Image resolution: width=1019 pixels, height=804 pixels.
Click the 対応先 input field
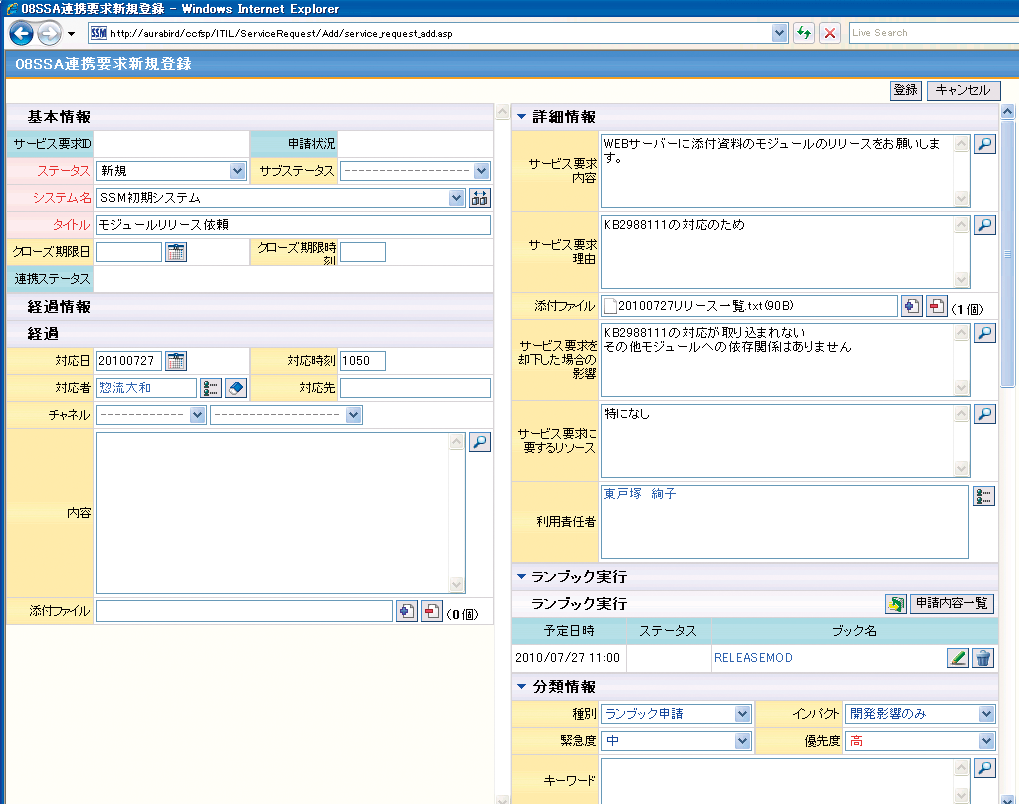pyautogui.click(x=415, y=388)
